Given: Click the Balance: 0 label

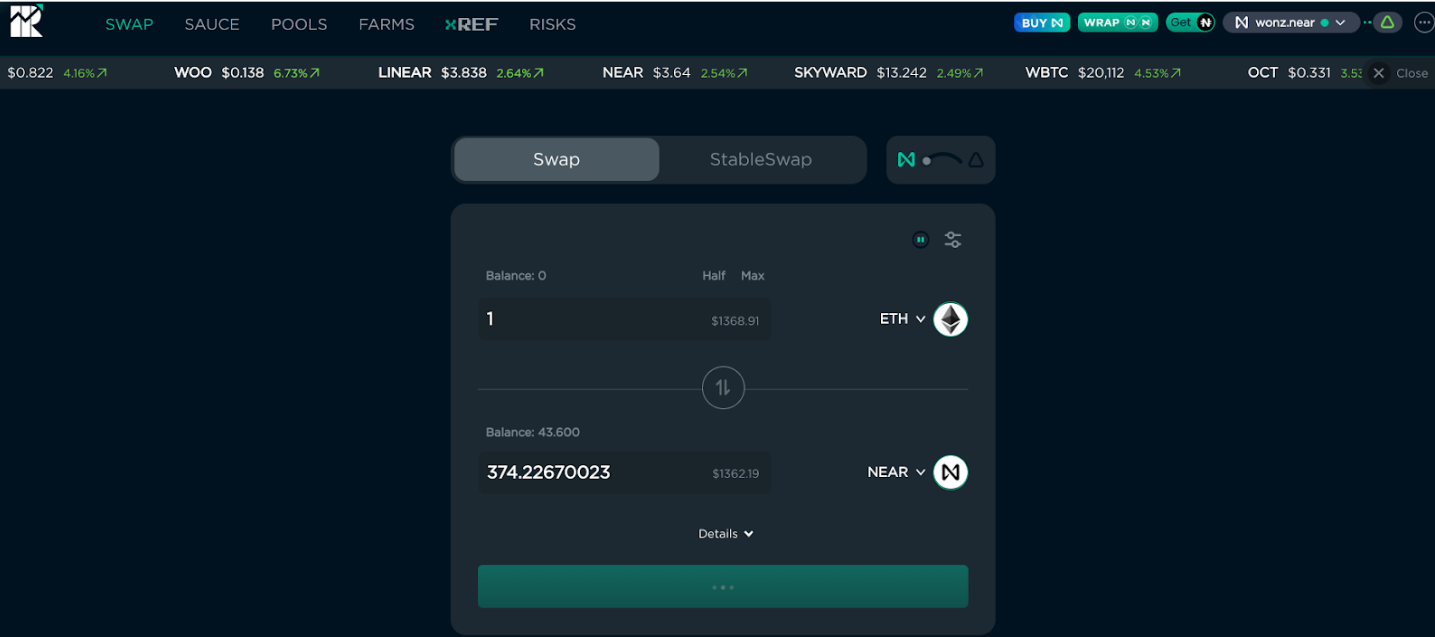Looking at the screenshot, I should (516, 276).
